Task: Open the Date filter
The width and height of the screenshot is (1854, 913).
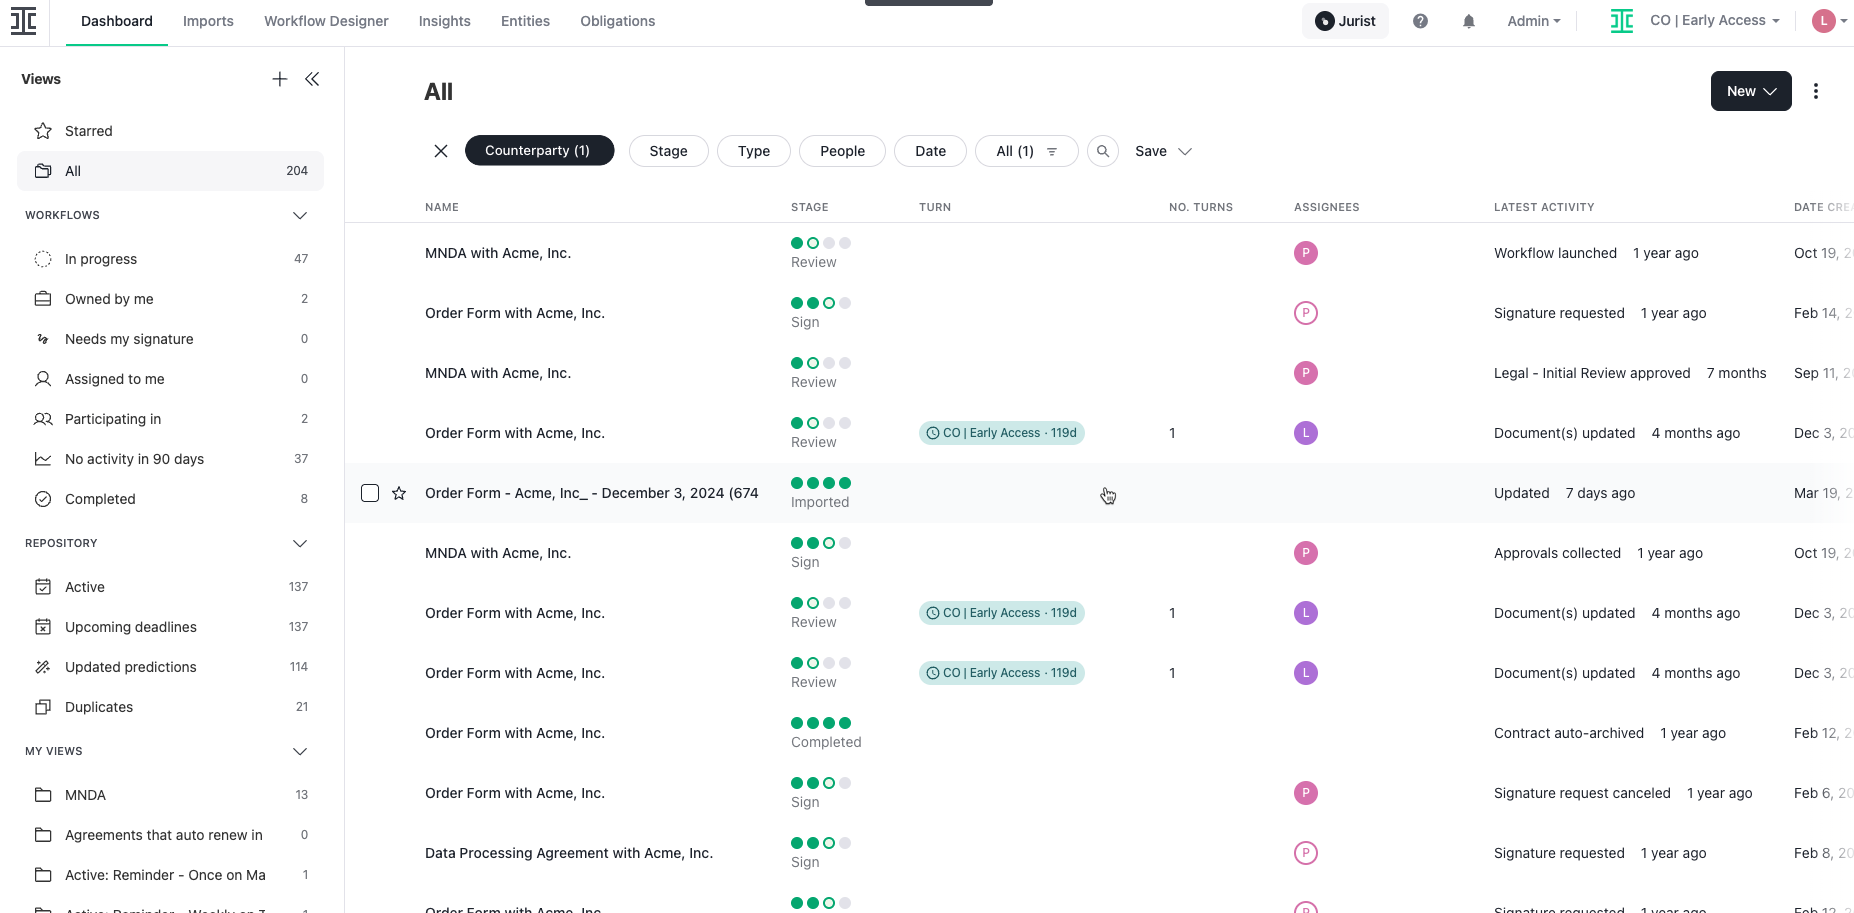Action: (x=930, y=151)
